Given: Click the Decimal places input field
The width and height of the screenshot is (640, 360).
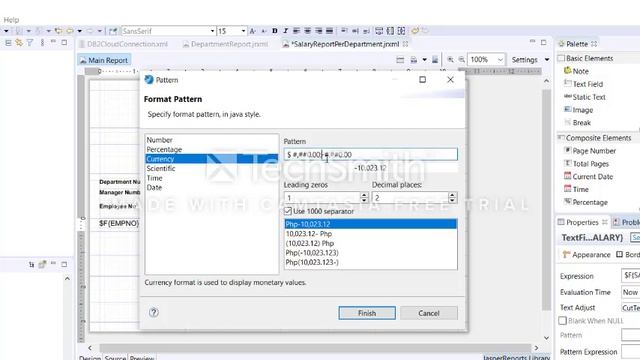Looking at the screenshot, I should point(410,198).
